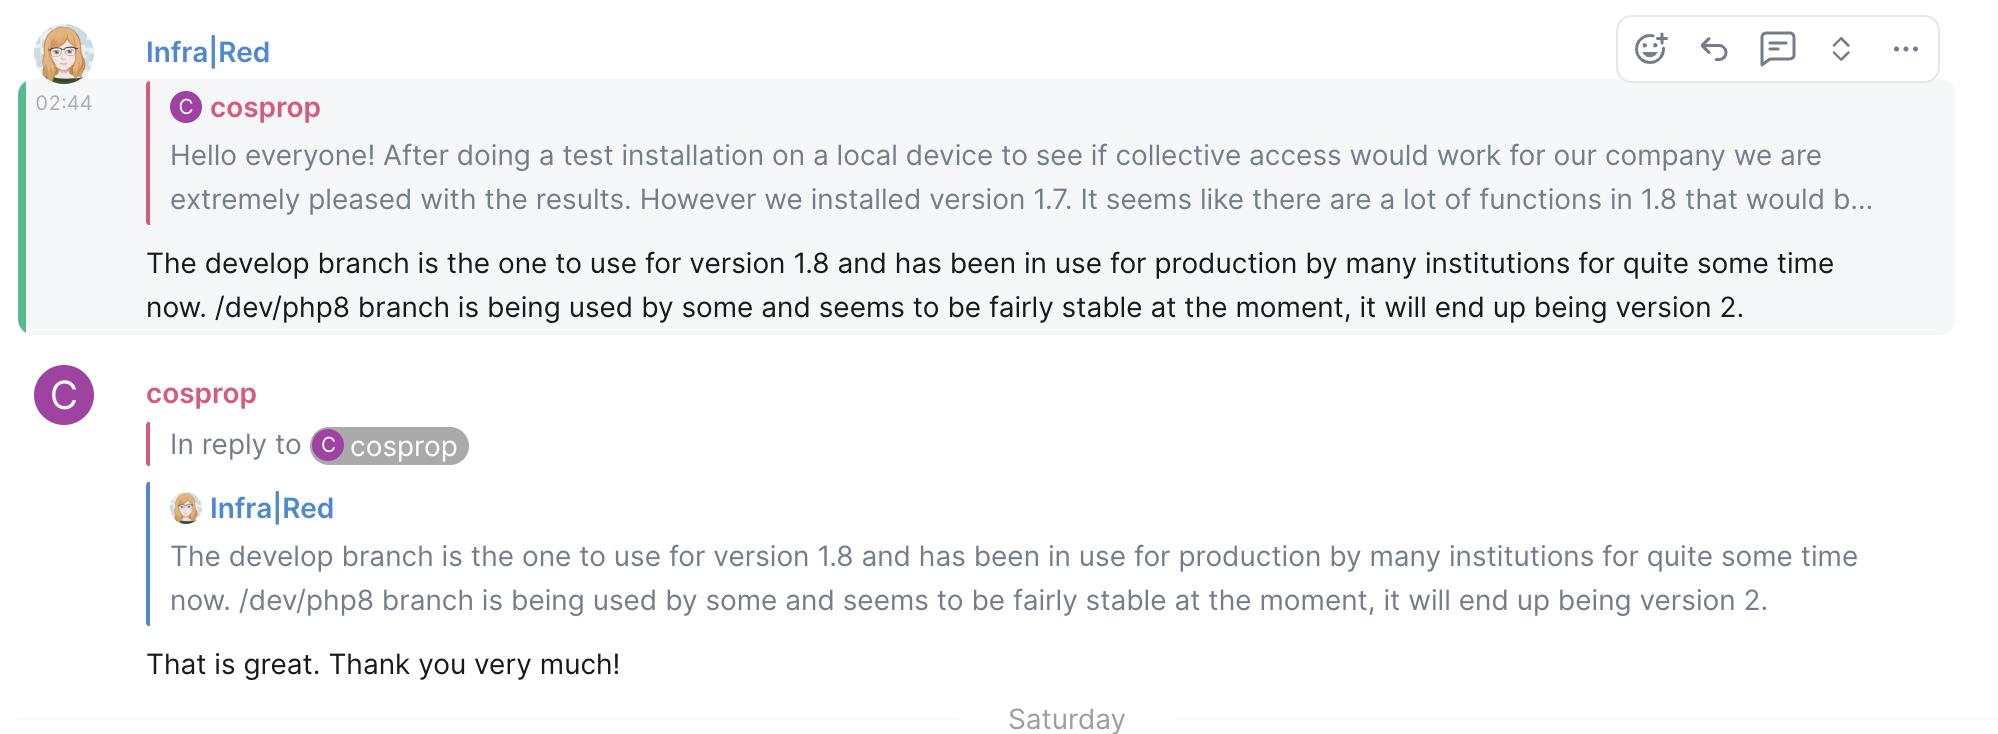Screen dimensions: 1998x734
Task: Reply to InfraRed's message using the reply arrow
Action: 1713,47
